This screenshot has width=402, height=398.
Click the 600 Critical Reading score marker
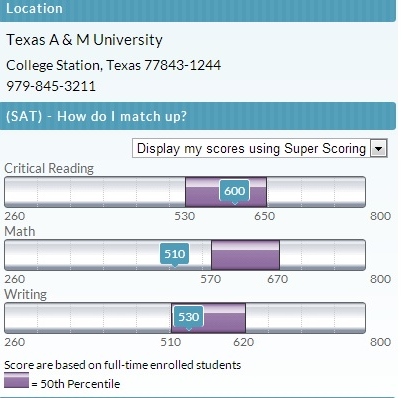point(235,191)
